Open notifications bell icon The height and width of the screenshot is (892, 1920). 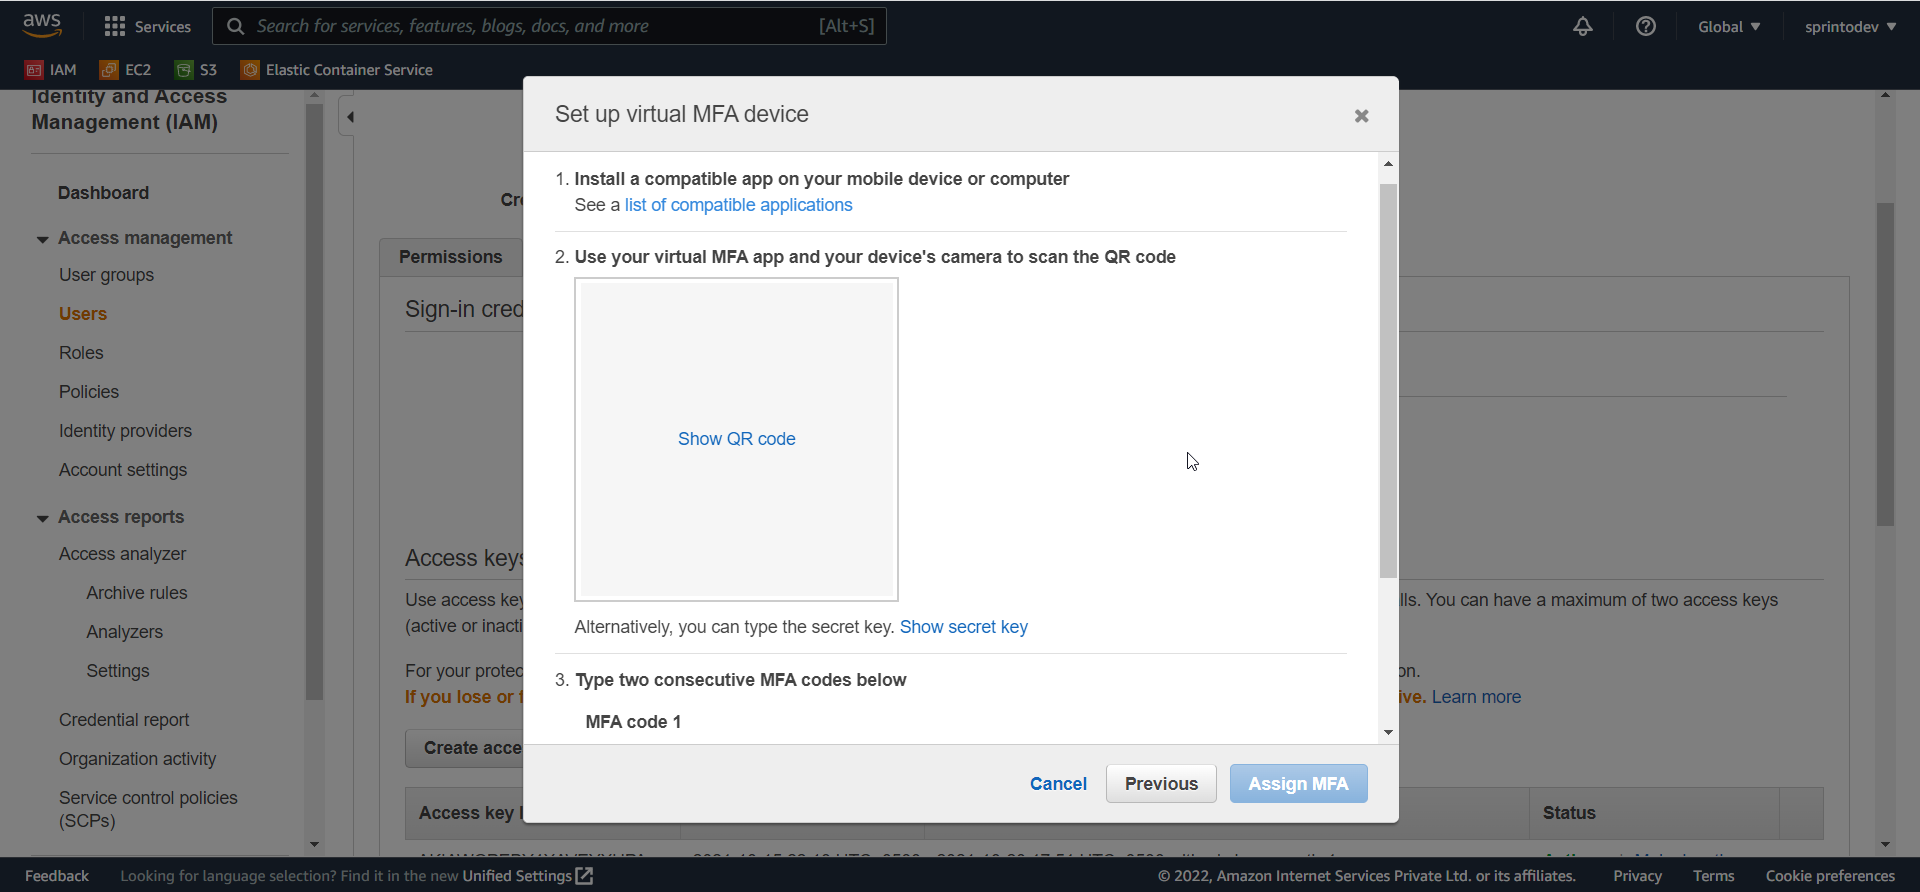1582,27
